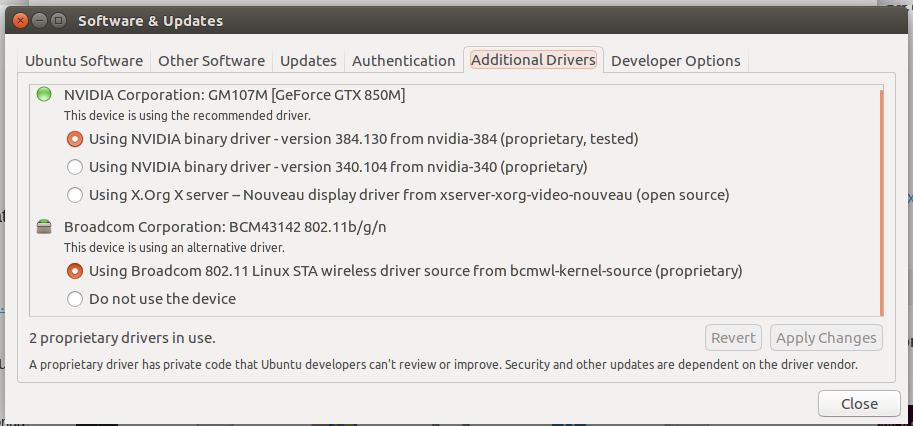Viewport: 913px width, 426px height.
Task: Choose the Nouveau open source display driver
Action: (x=398, y=195)
